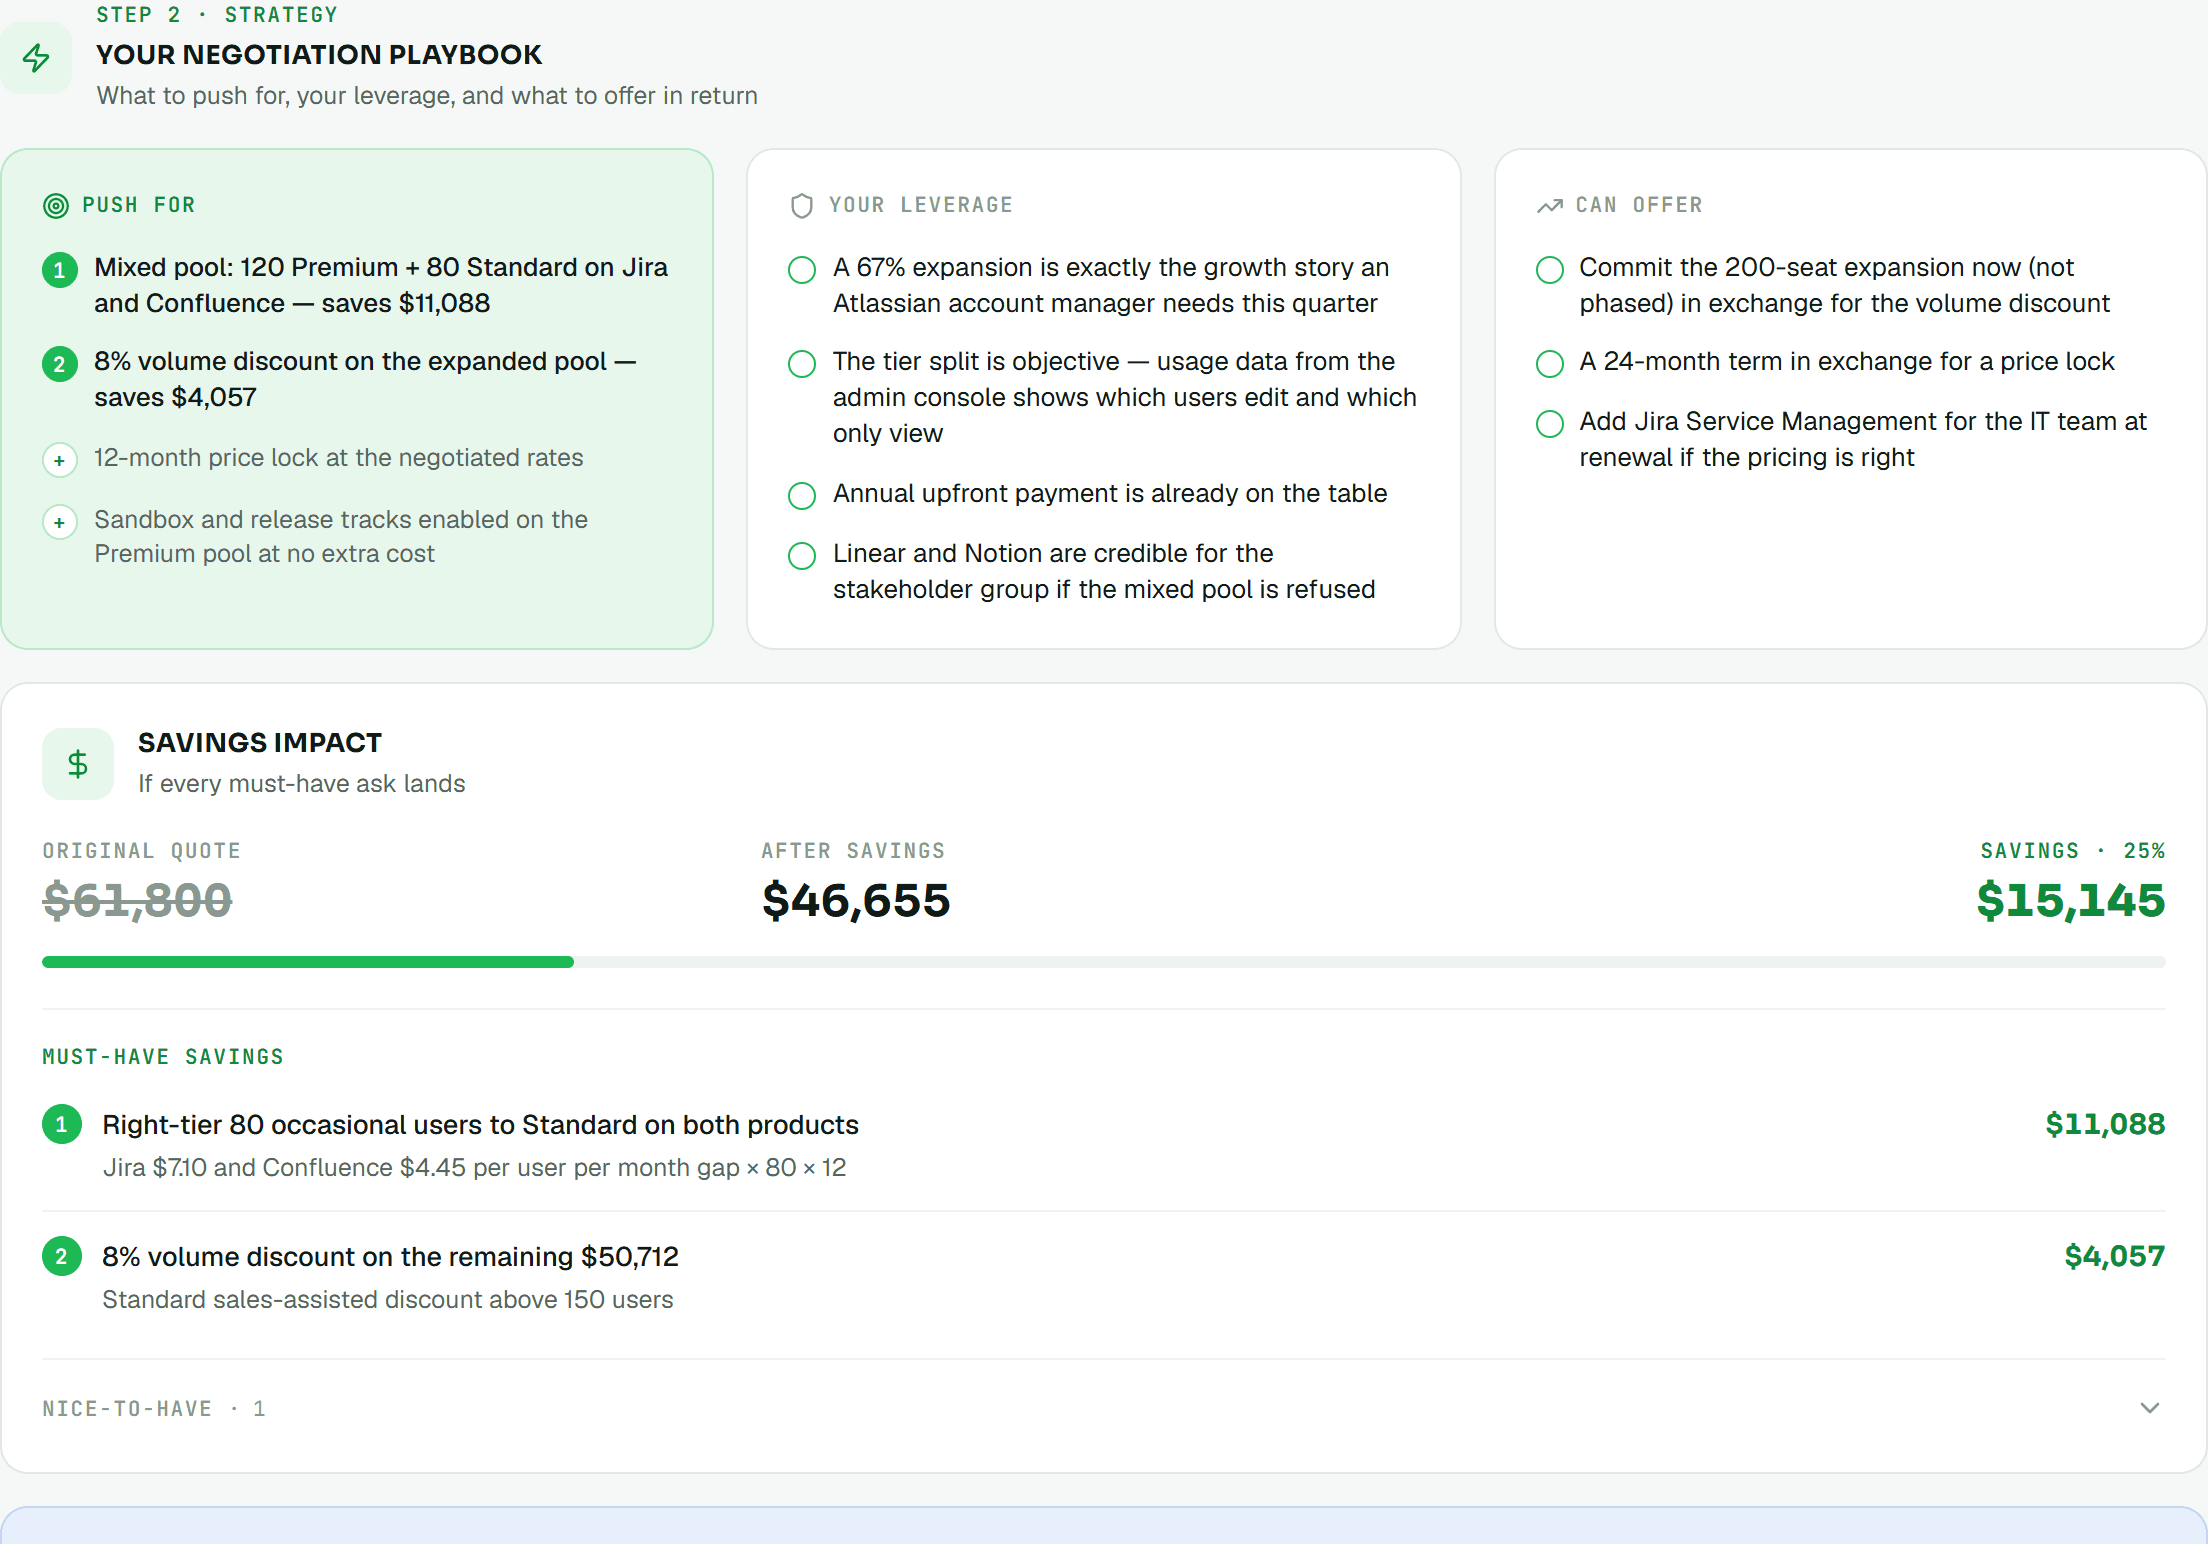Viewport: 2208px width, 1544px height.
Task: Click badge 2 beside discount on remaining $50,712
Action: click(x=62, y=1256)
